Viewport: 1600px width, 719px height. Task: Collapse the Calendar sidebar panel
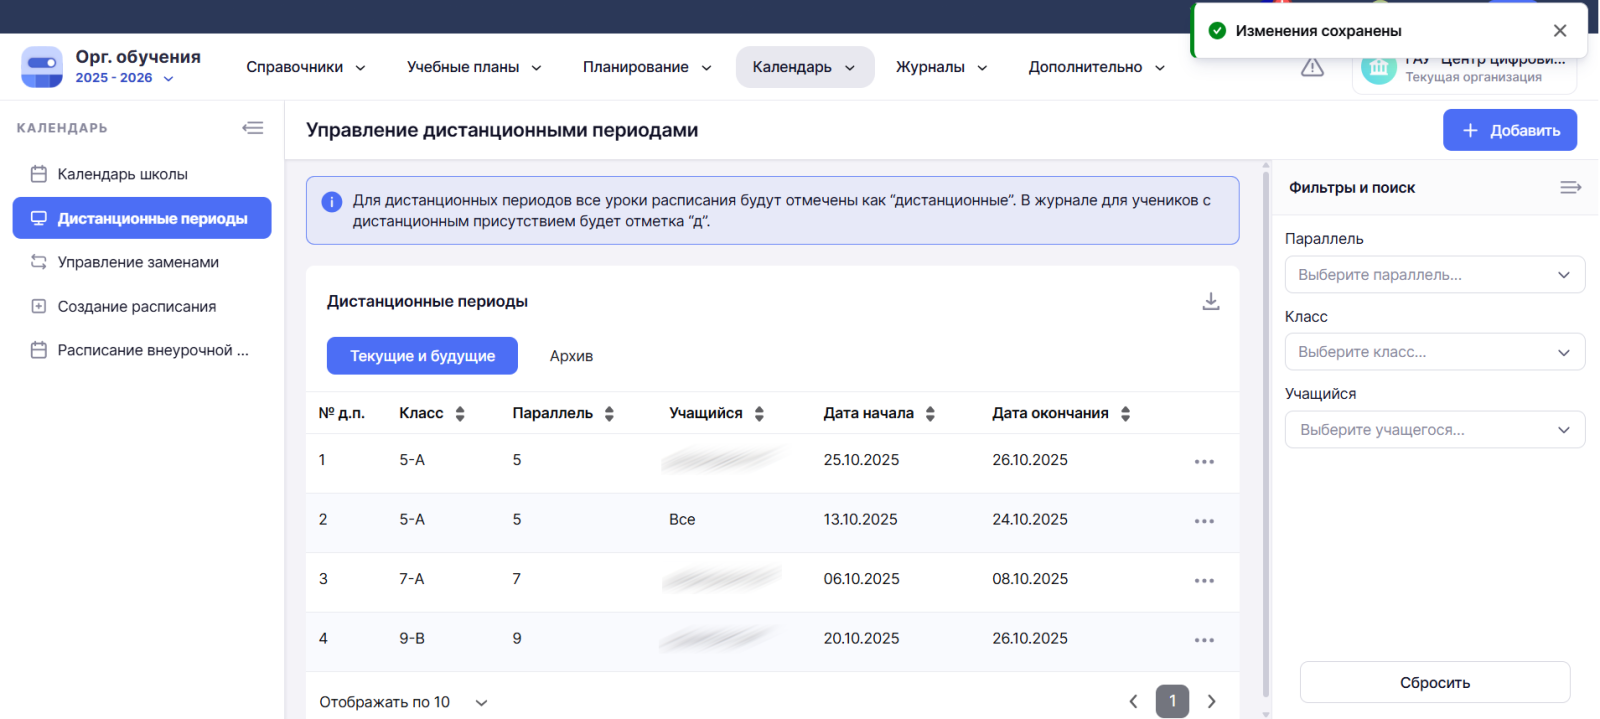(x=253, y=128)
